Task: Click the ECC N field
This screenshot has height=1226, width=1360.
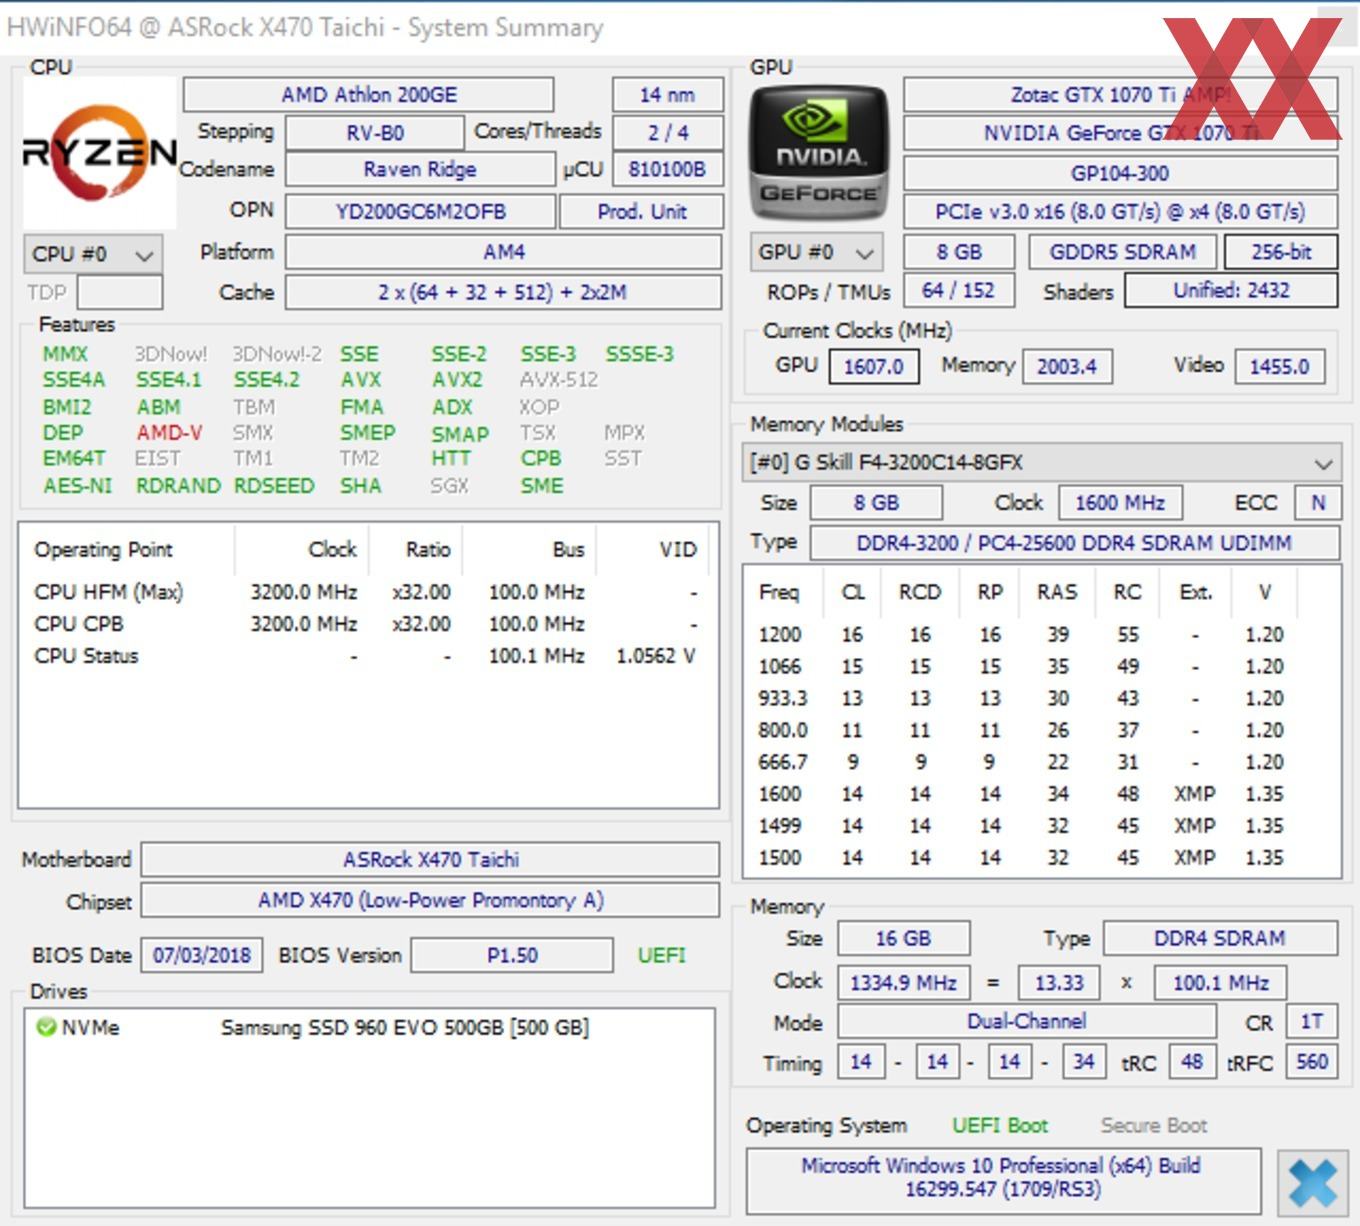Action: 1318,503
